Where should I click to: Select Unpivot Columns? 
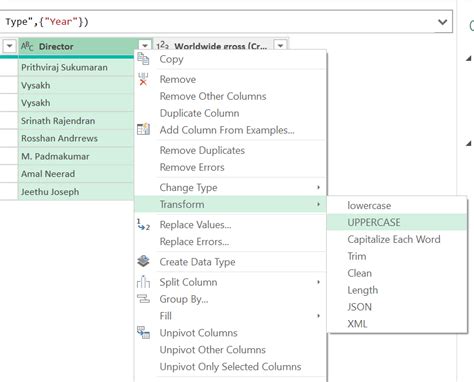pyautogui.click(x=230, y=333)
